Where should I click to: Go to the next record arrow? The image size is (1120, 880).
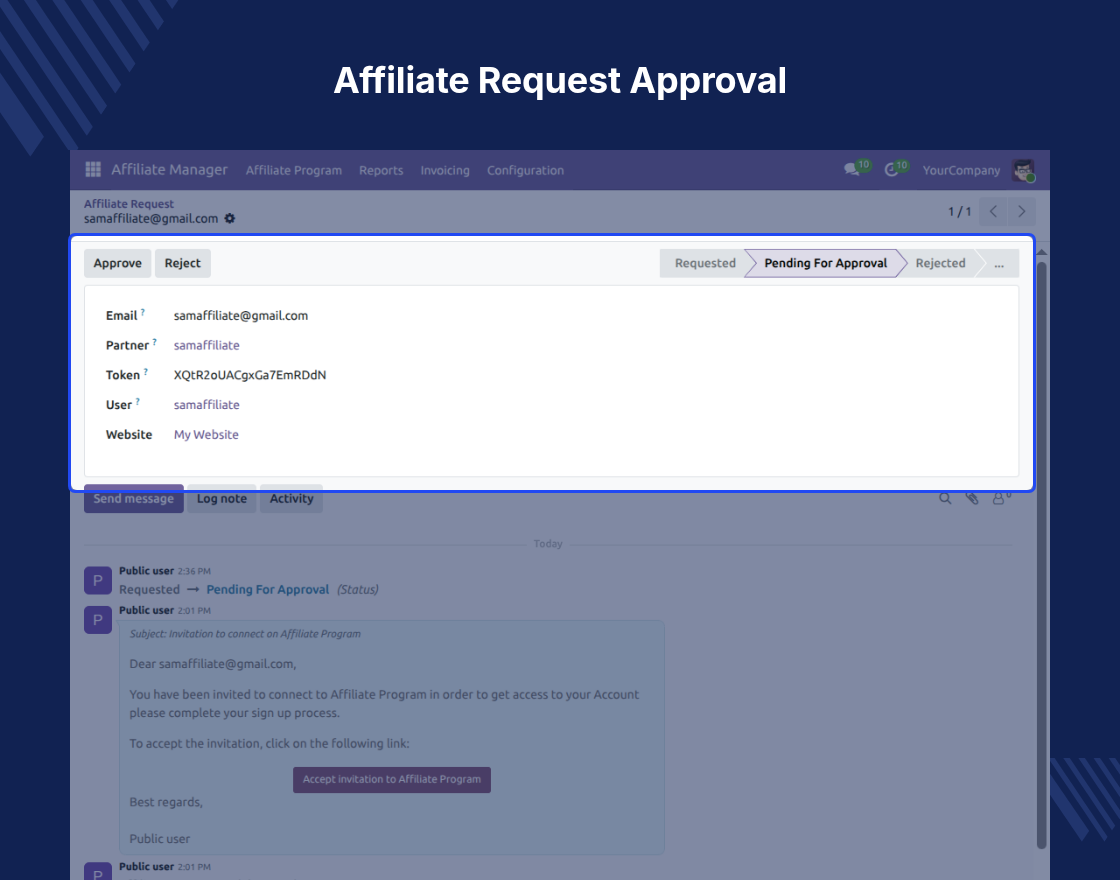(x=1021, y=211)
